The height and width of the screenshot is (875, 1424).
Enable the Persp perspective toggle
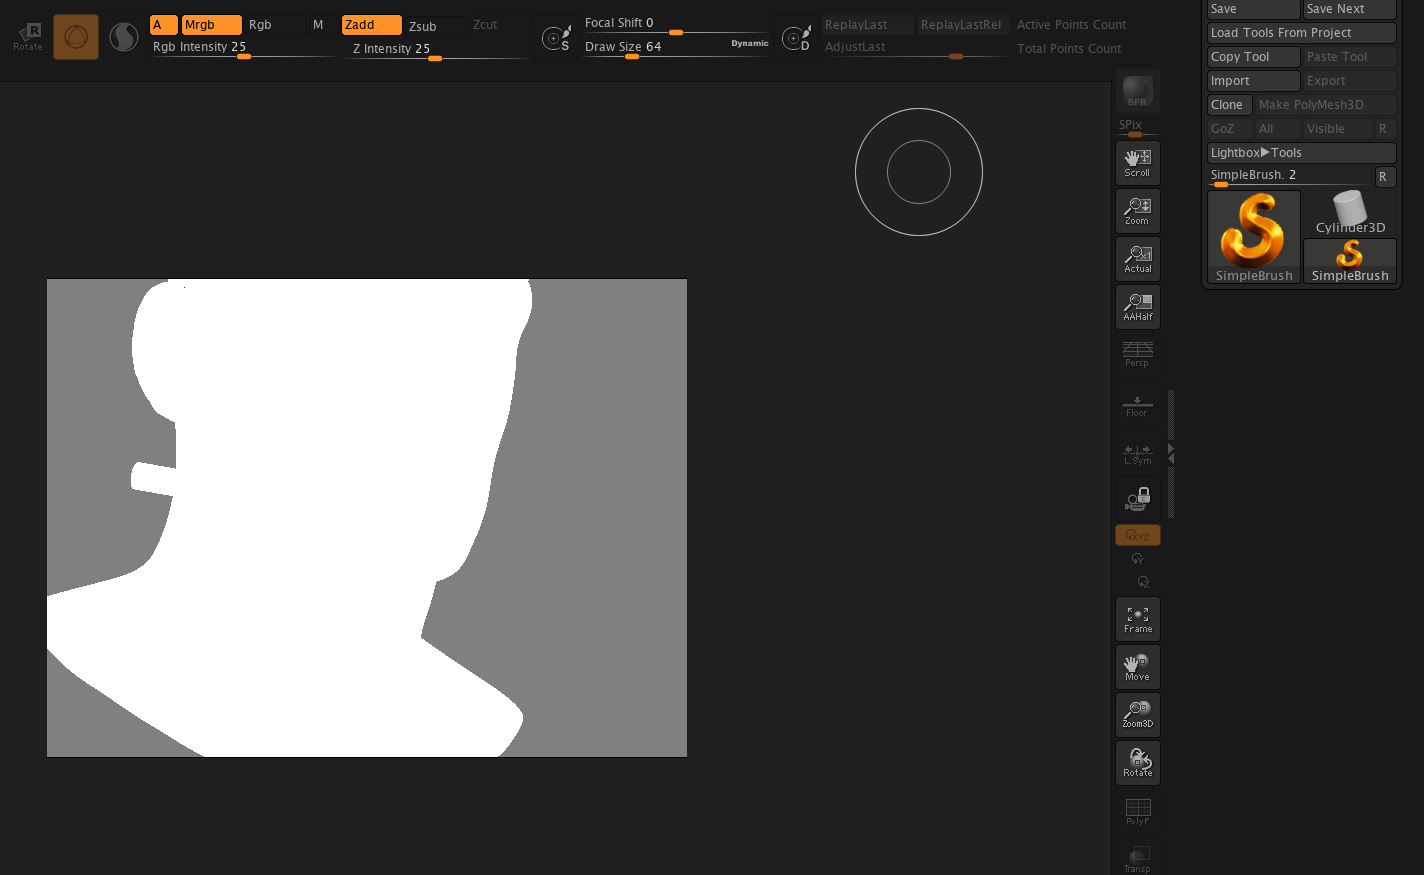(1137, 354)
